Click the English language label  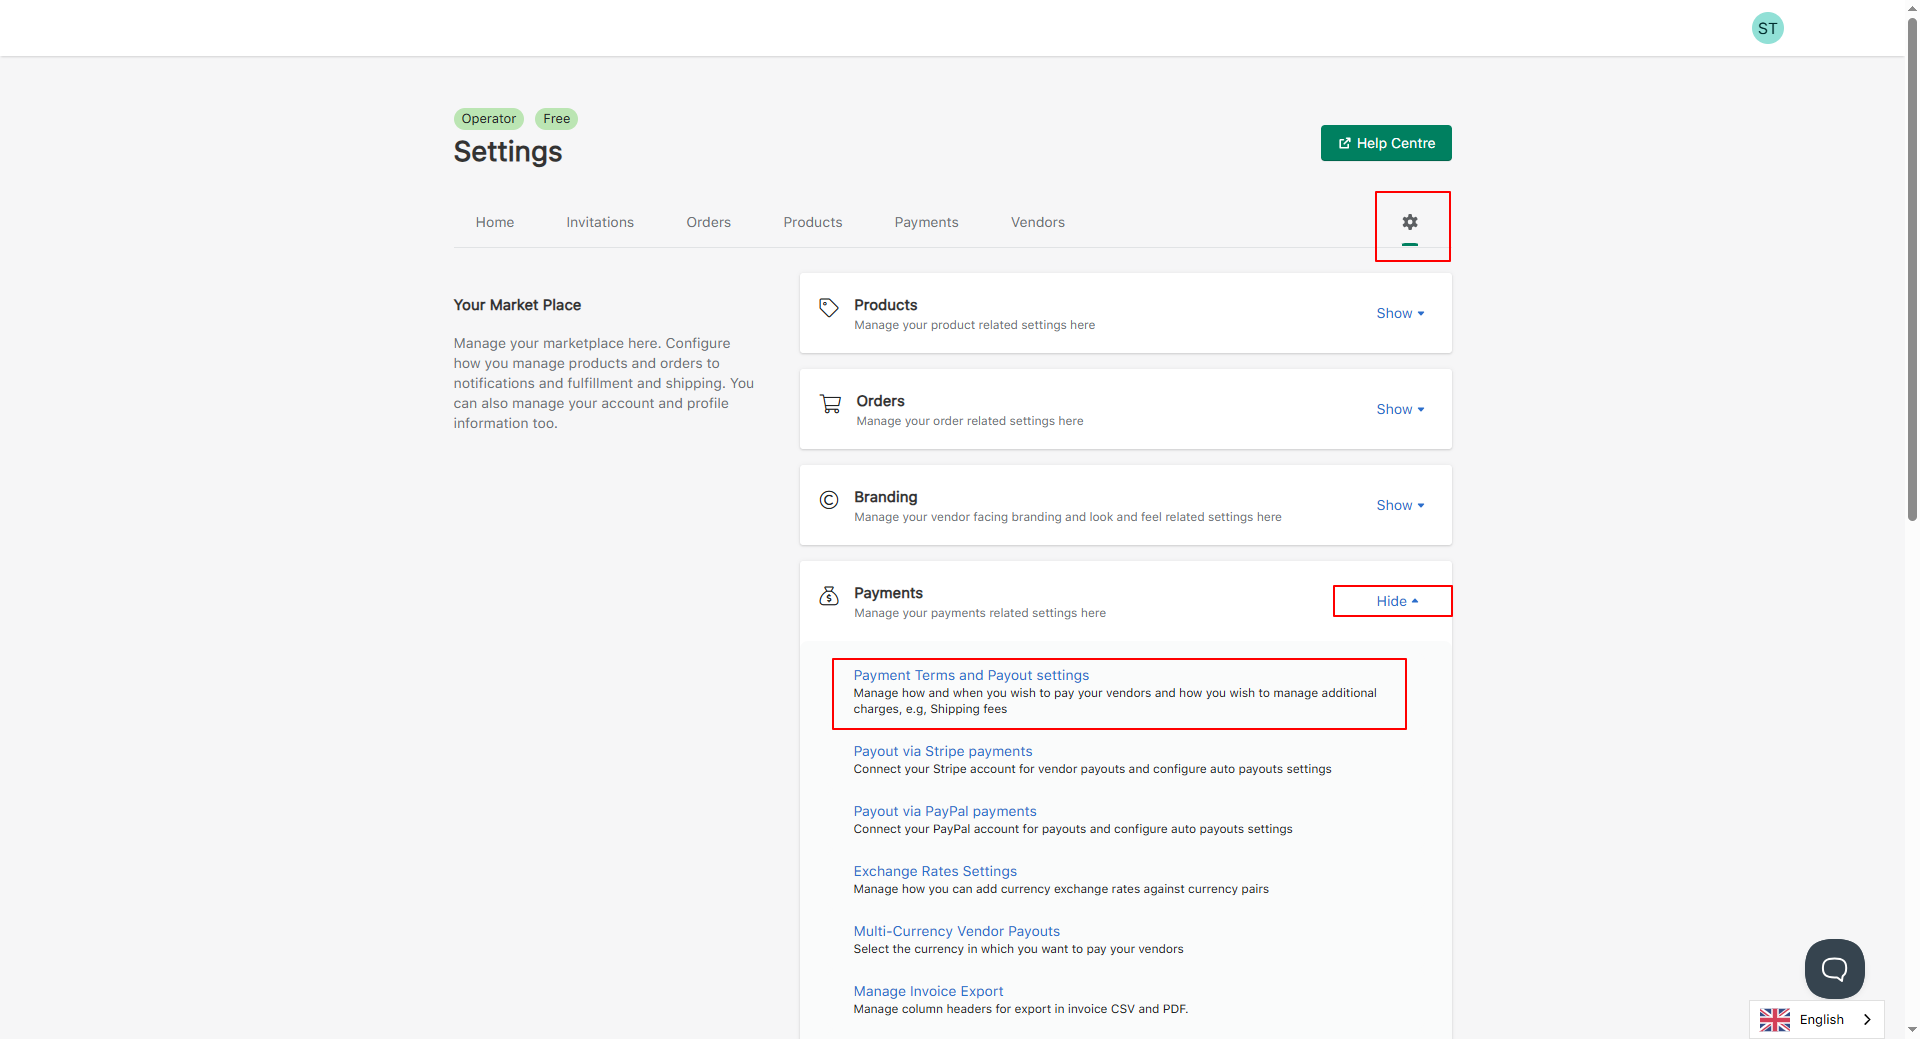[1821, 1020]
